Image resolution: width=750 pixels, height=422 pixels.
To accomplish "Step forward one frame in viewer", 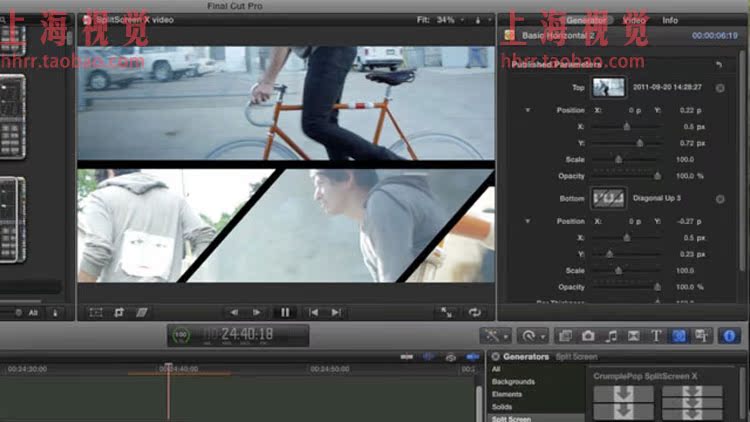I will pyautogui.click(x=257, y=312).
